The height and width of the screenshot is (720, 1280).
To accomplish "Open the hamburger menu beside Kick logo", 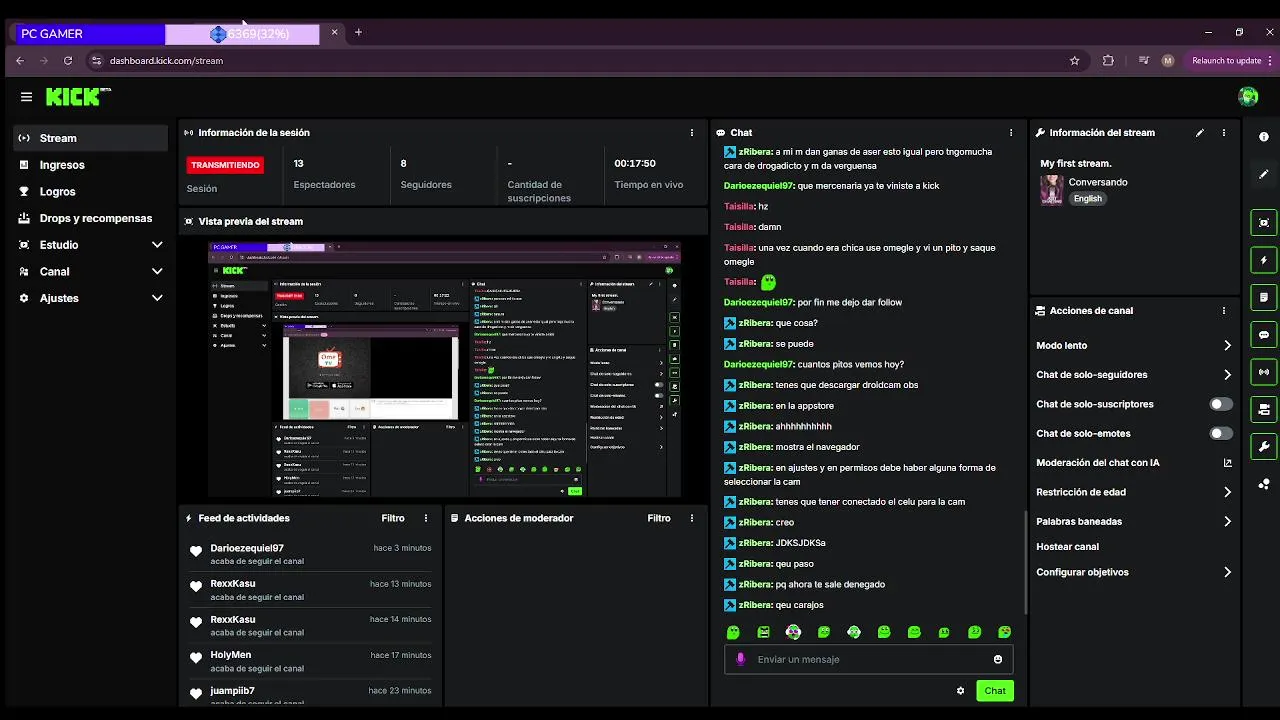I will coord(26,97).
